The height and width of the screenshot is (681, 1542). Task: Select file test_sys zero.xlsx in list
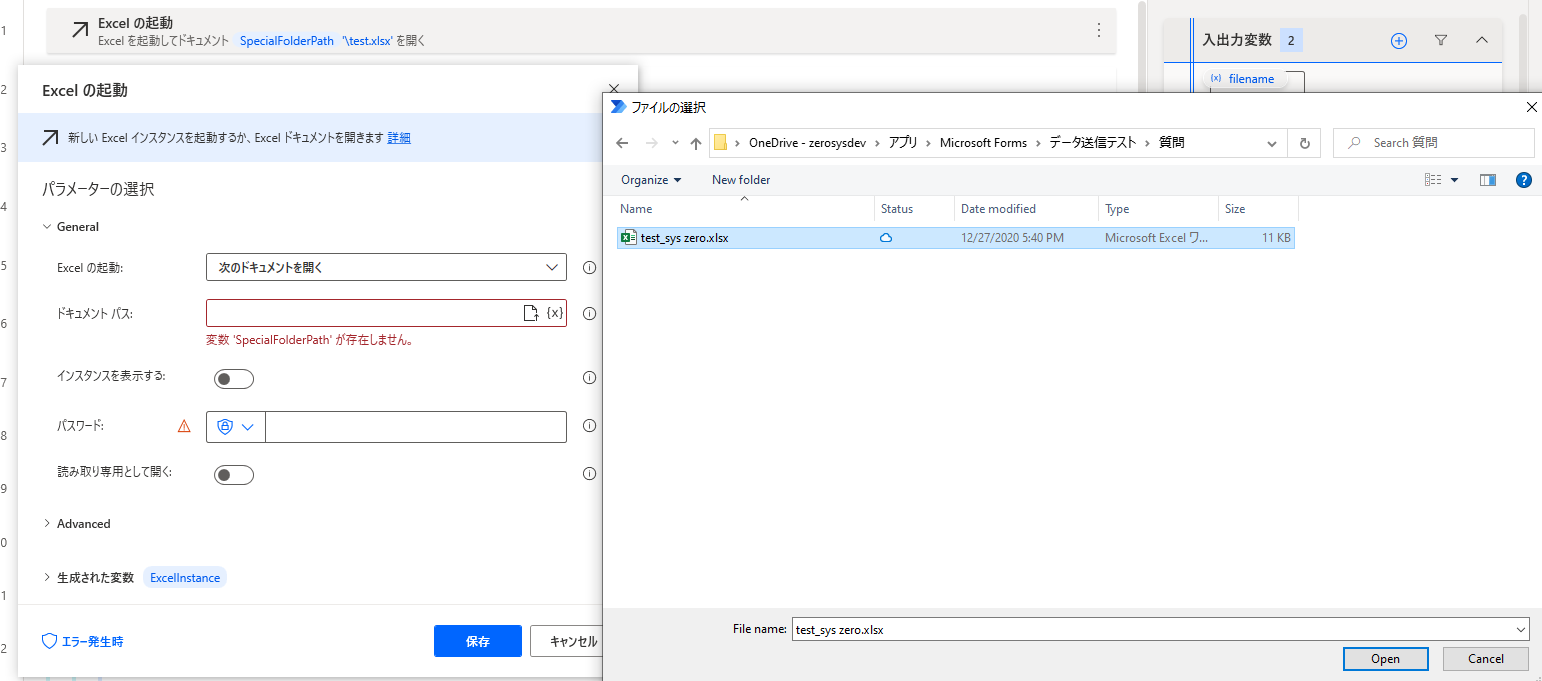pyautogui.click(x=956, y=238)
